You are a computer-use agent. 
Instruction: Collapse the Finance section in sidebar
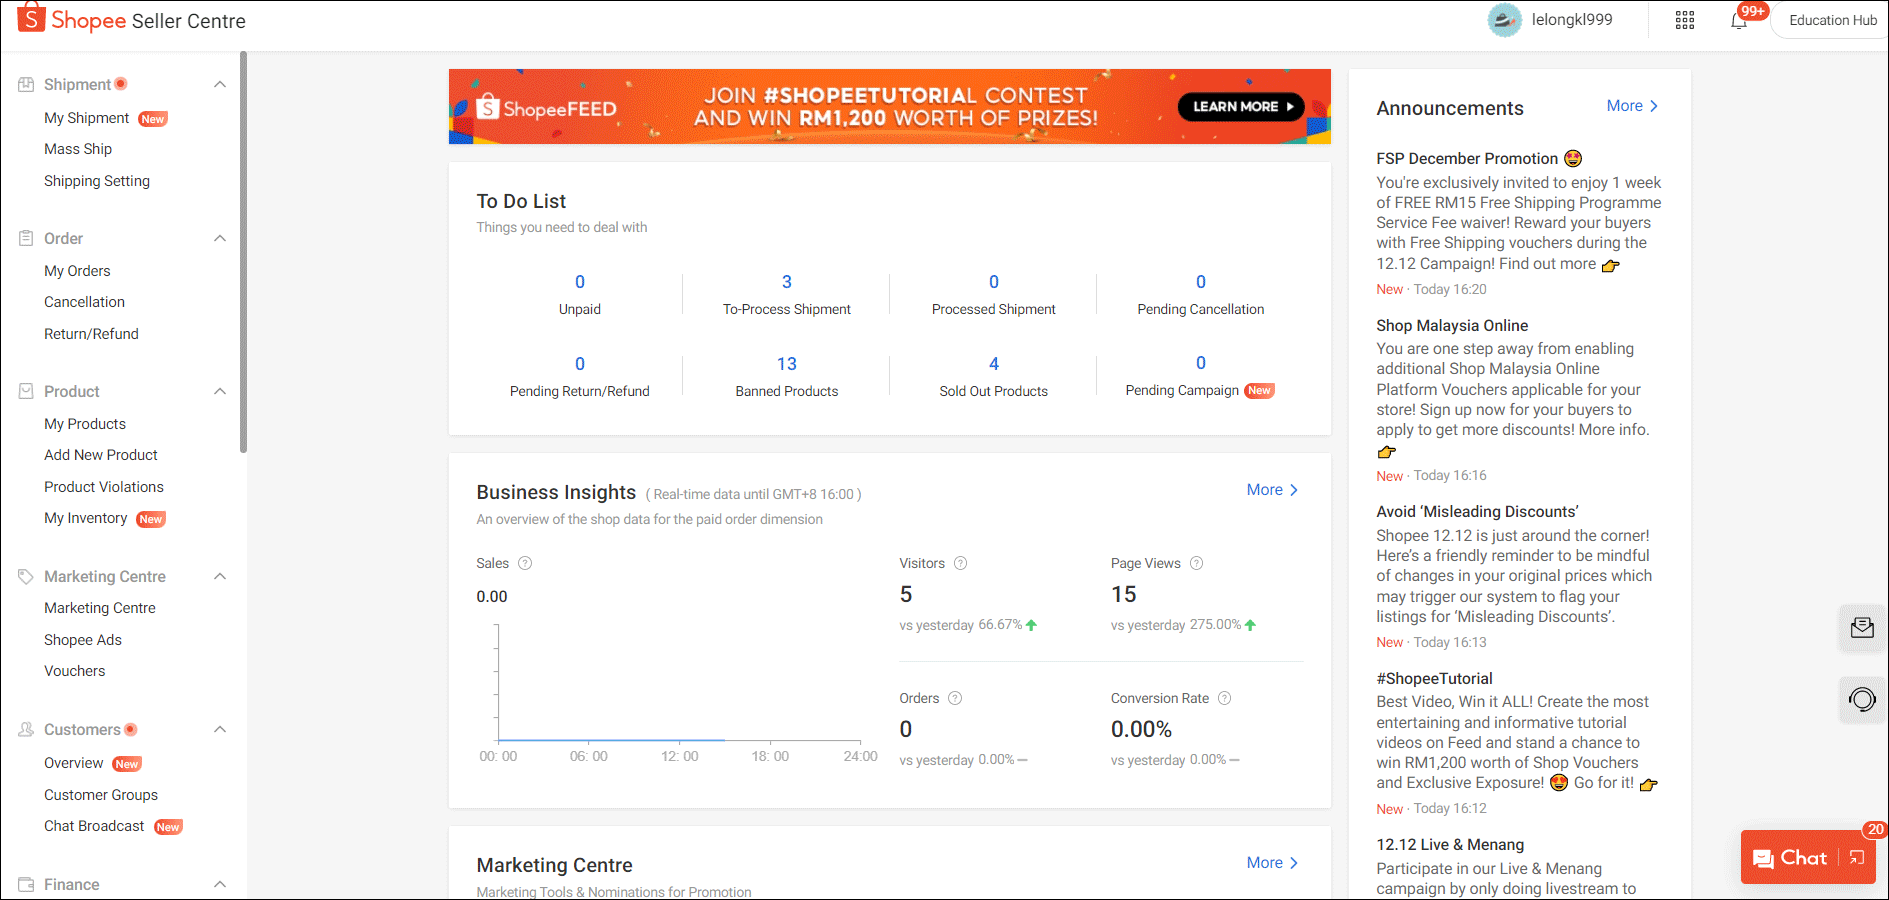coord(220,884)
